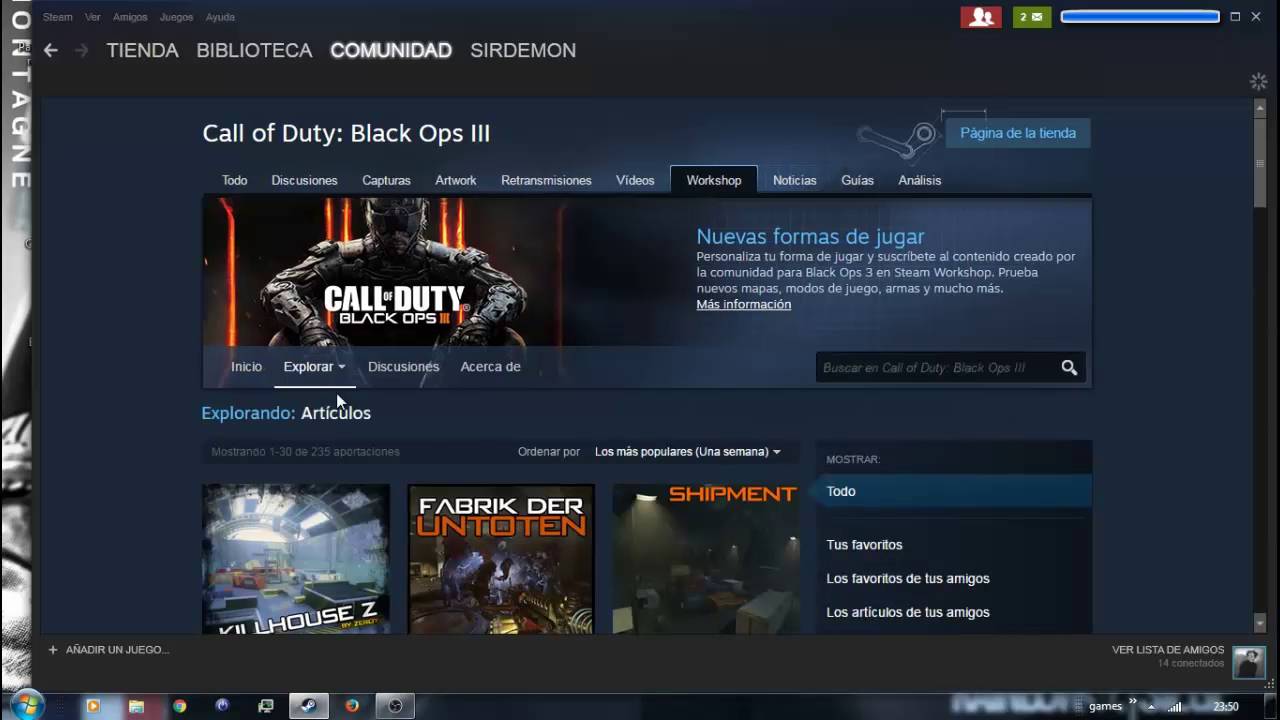Open the Fabrik der Untoten item
1280x720 pixels.
pos(501,559)
